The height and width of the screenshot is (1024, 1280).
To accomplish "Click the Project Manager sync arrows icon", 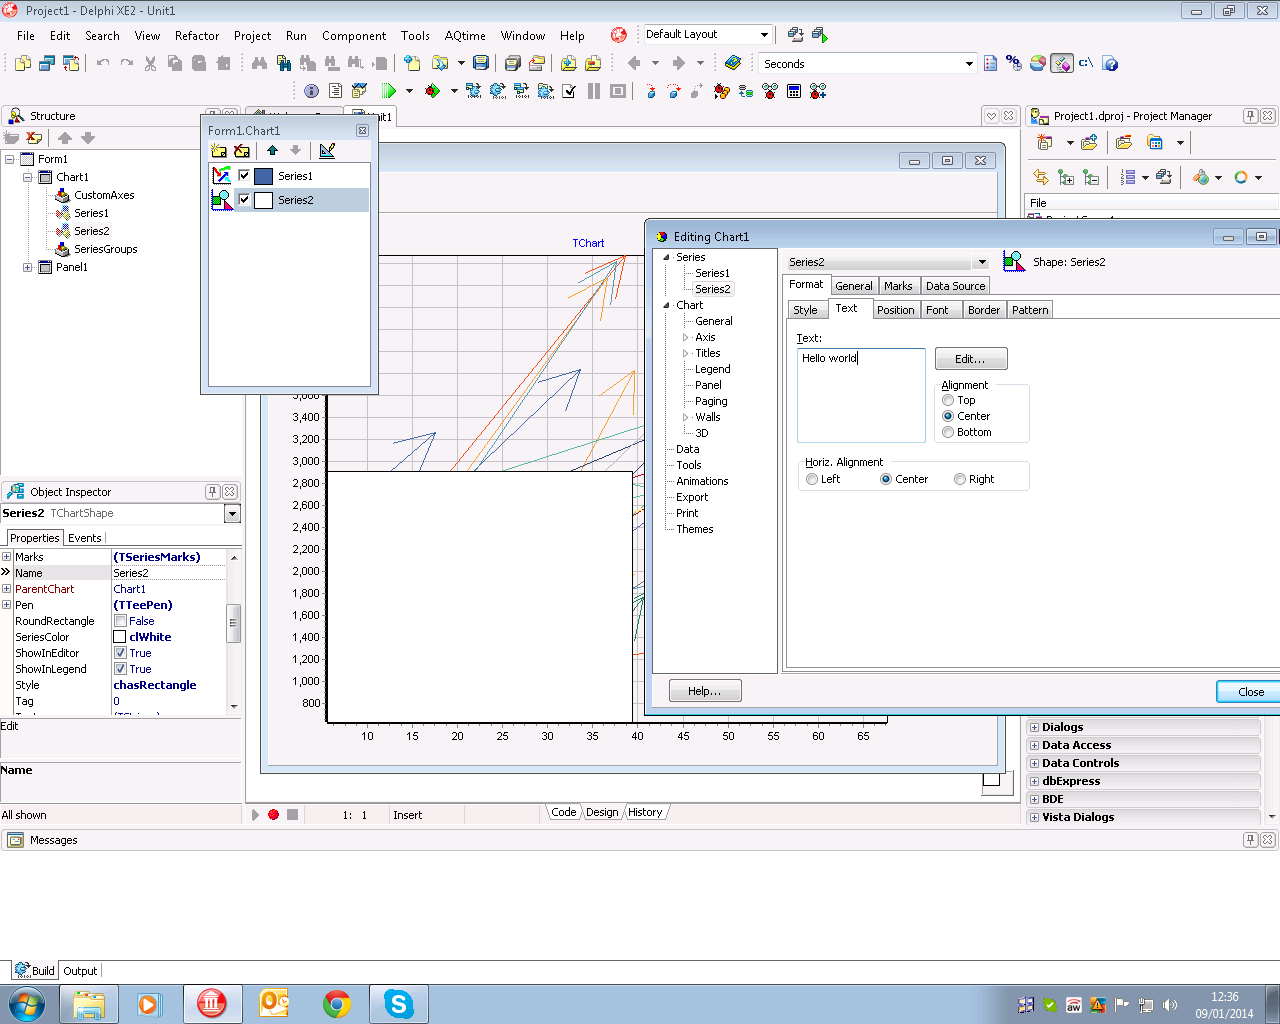I will (x=1041, y=177).
